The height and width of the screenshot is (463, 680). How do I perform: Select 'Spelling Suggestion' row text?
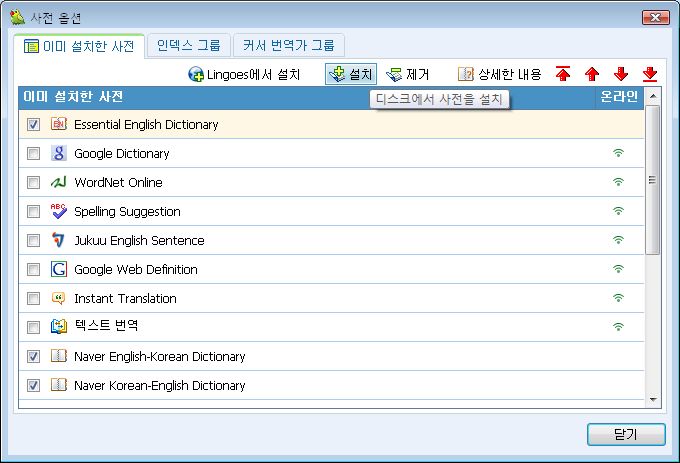coord(128,212)
